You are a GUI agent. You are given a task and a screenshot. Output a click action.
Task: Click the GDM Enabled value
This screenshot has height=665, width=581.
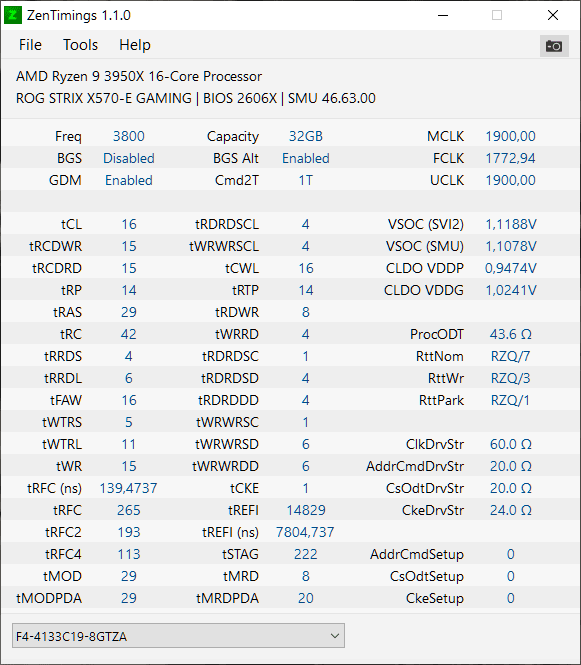pyautogui.click(x=128, y=180)
